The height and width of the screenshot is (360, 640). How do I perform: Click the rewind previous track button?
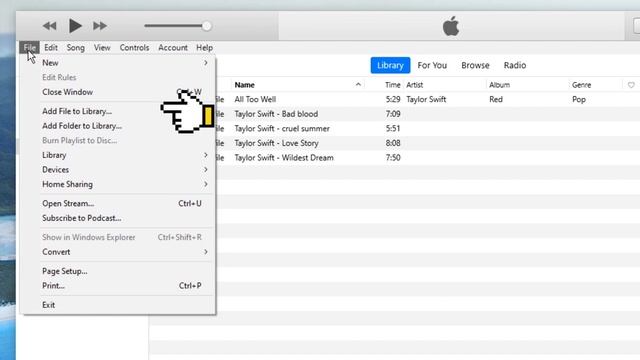49,26
